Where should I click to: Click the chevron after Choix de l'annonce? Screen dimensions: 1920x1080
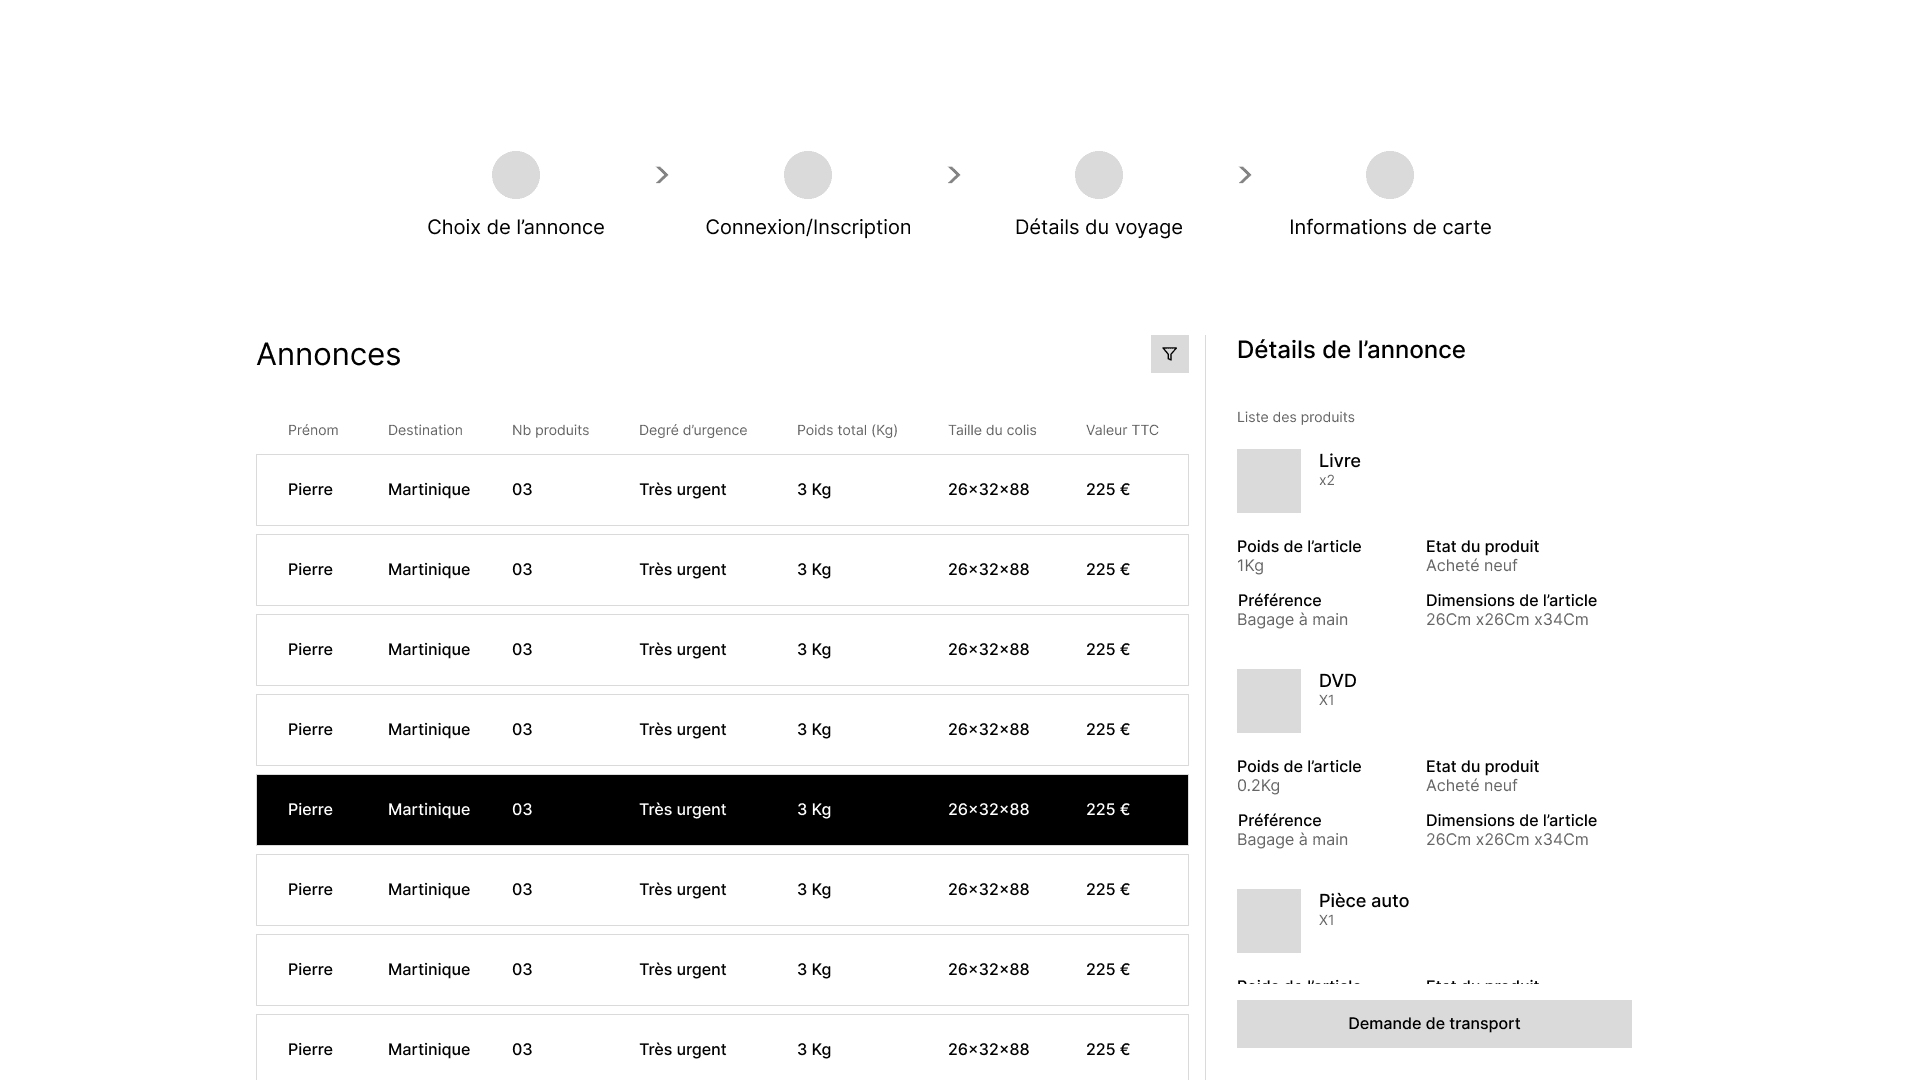[662, 174]
